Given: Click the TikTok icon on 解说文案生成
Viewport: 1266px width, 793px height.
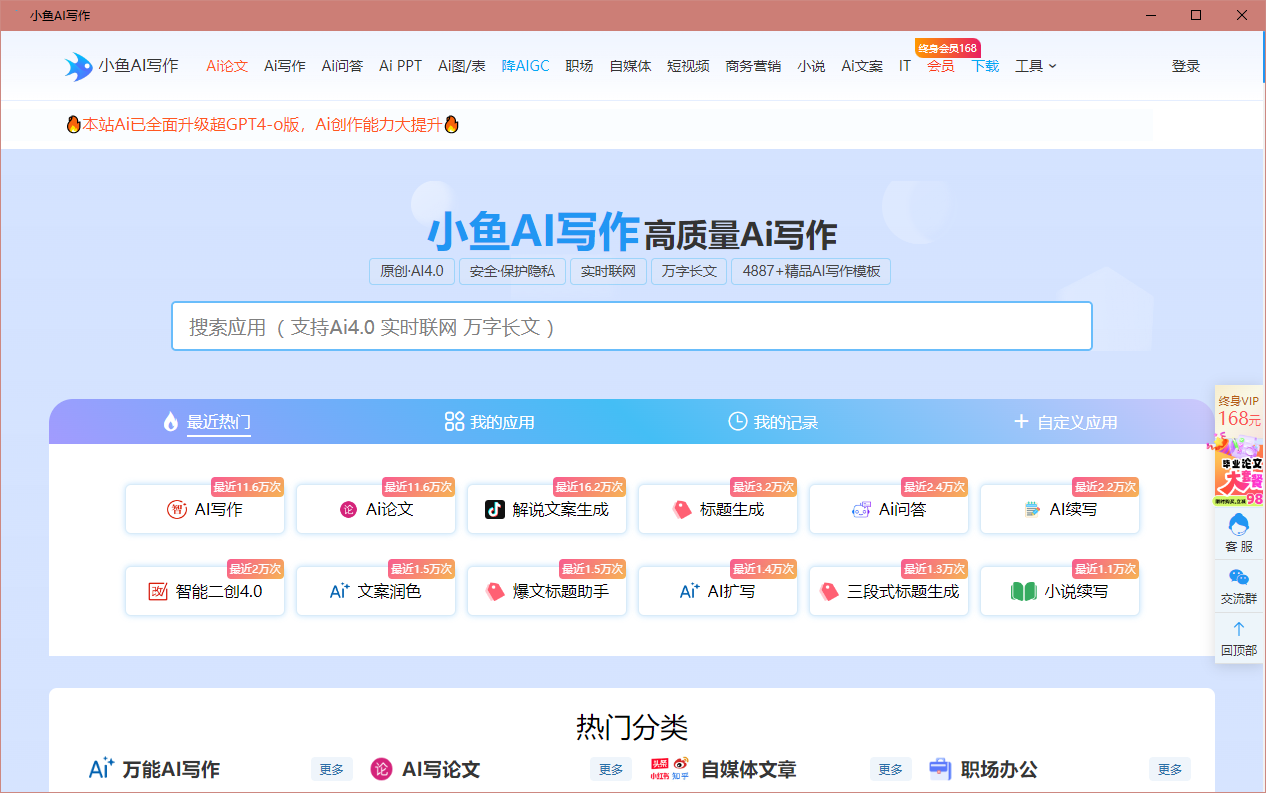Looking at the screenshot, I should tap(495, 510).
